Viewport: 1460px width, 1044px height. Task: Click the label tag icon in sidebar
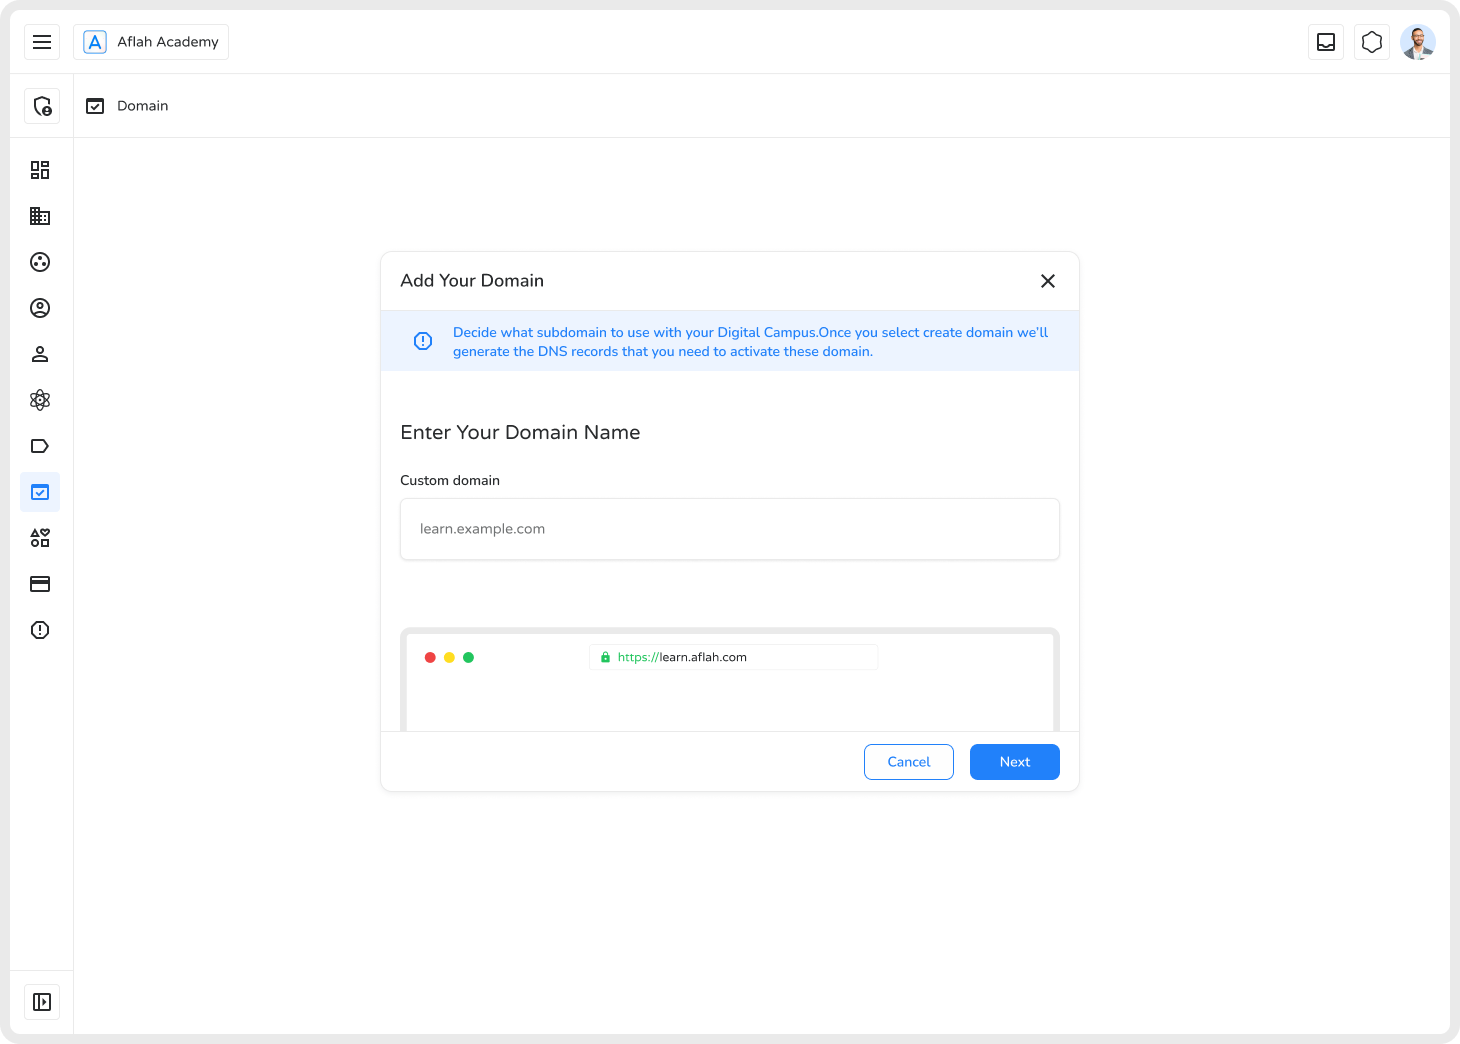click(40, 446)
